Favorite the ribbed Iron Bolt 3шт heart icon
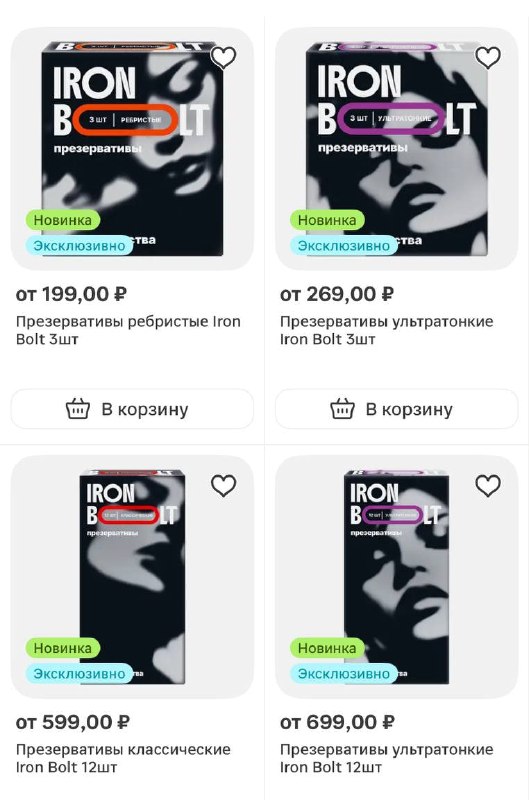The height and width of the screenshot is (800, 529). click(x=223, y=57)
